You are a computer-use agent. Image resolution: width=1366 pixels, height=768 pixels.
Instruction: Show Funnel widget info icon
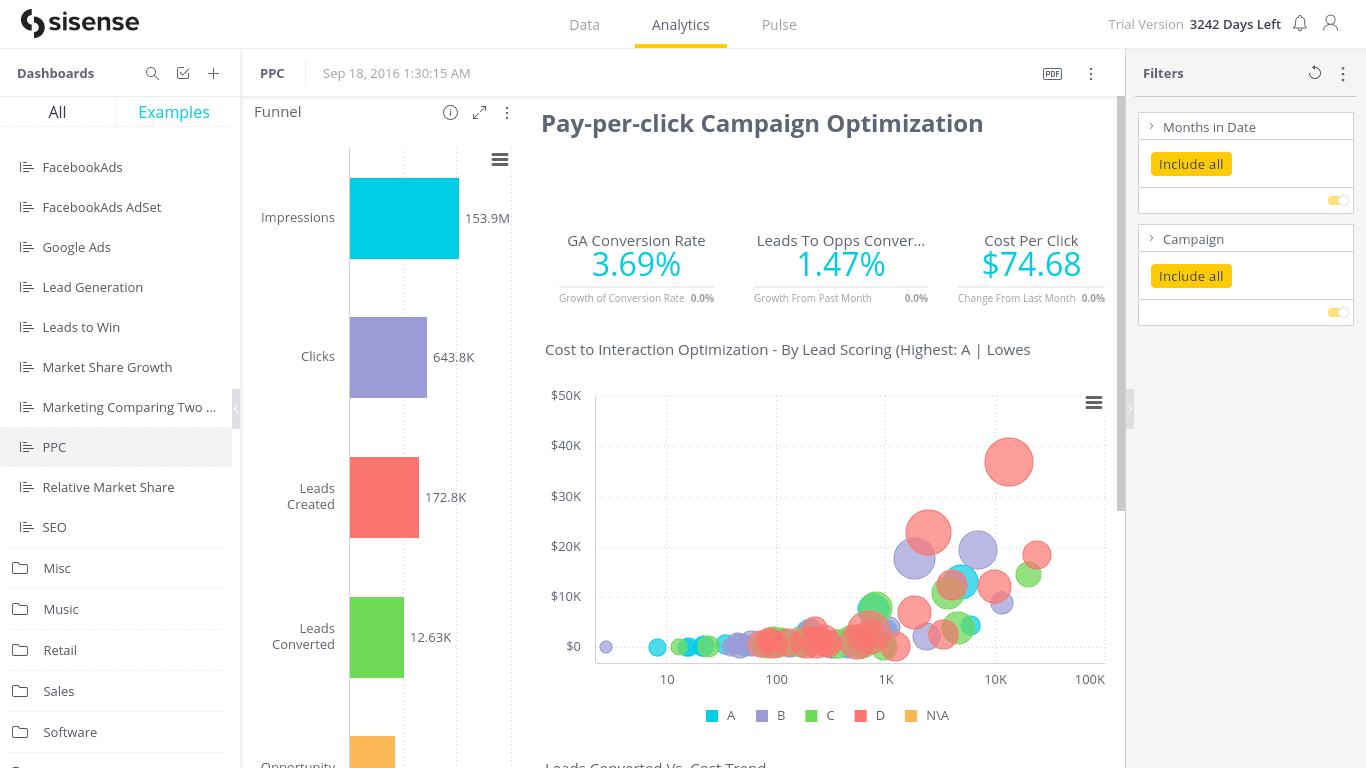(450, 113)
